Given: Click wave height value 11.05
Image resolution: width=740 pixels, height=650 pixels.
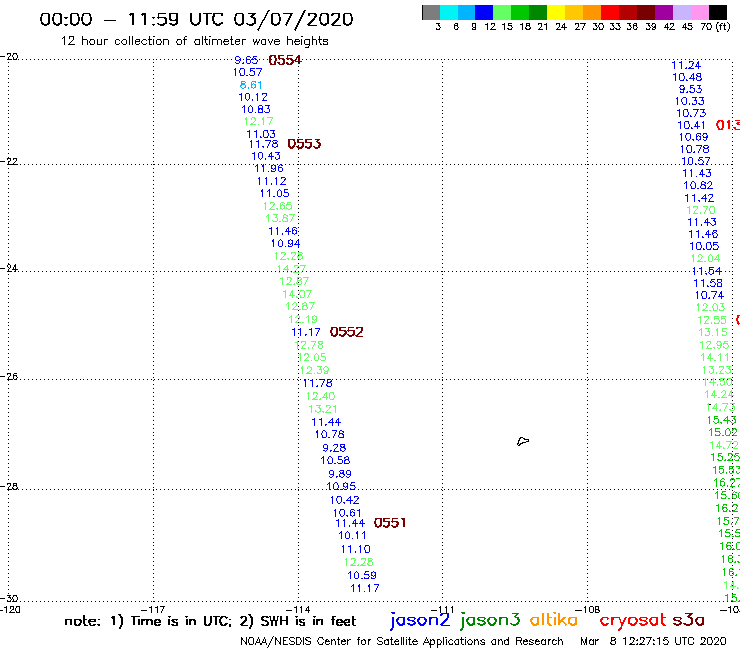Looking at the screenshot, I should (275, 193).
